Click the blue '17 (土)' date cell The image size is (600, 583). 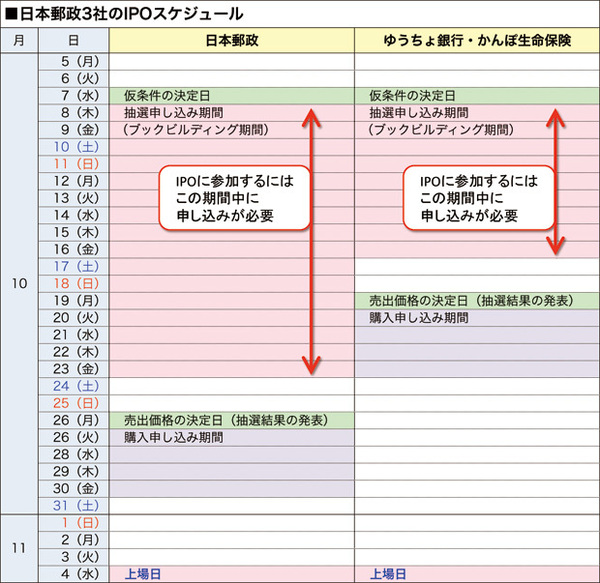click(x=73, y=266)
